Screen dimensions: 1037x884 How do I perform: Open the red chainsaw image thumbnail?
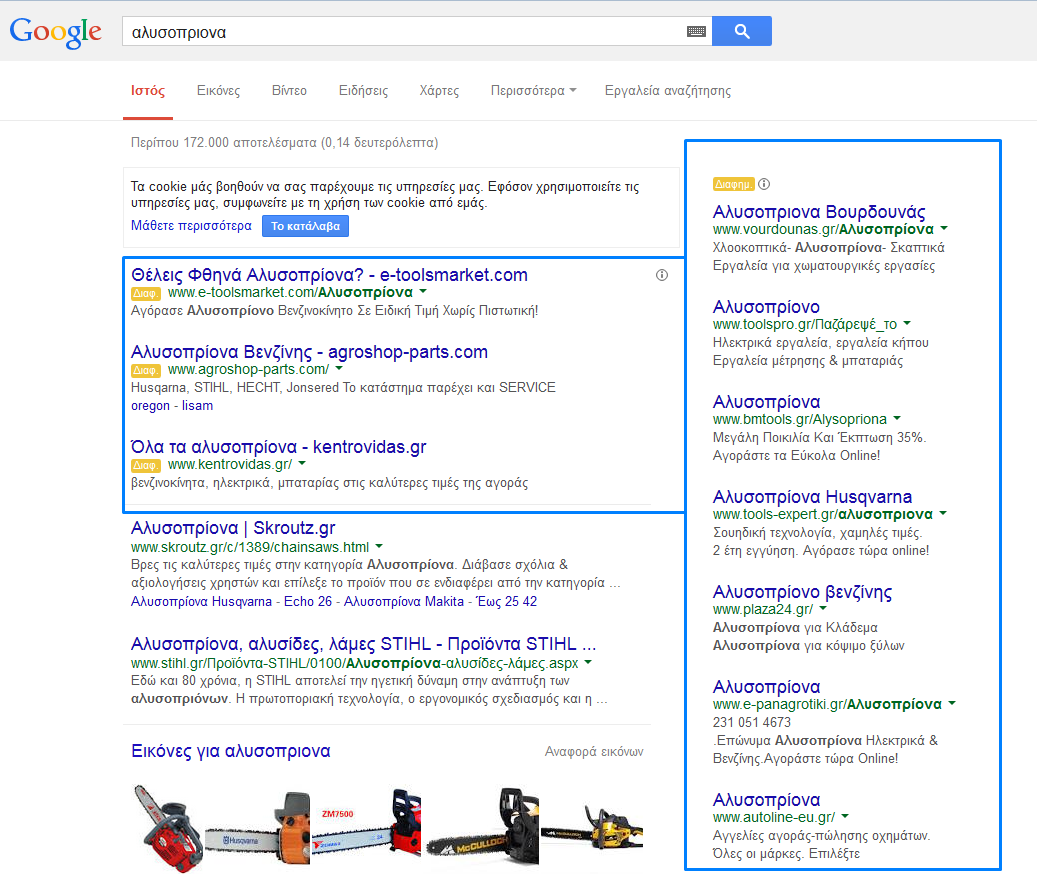click(x=168, y=828)
